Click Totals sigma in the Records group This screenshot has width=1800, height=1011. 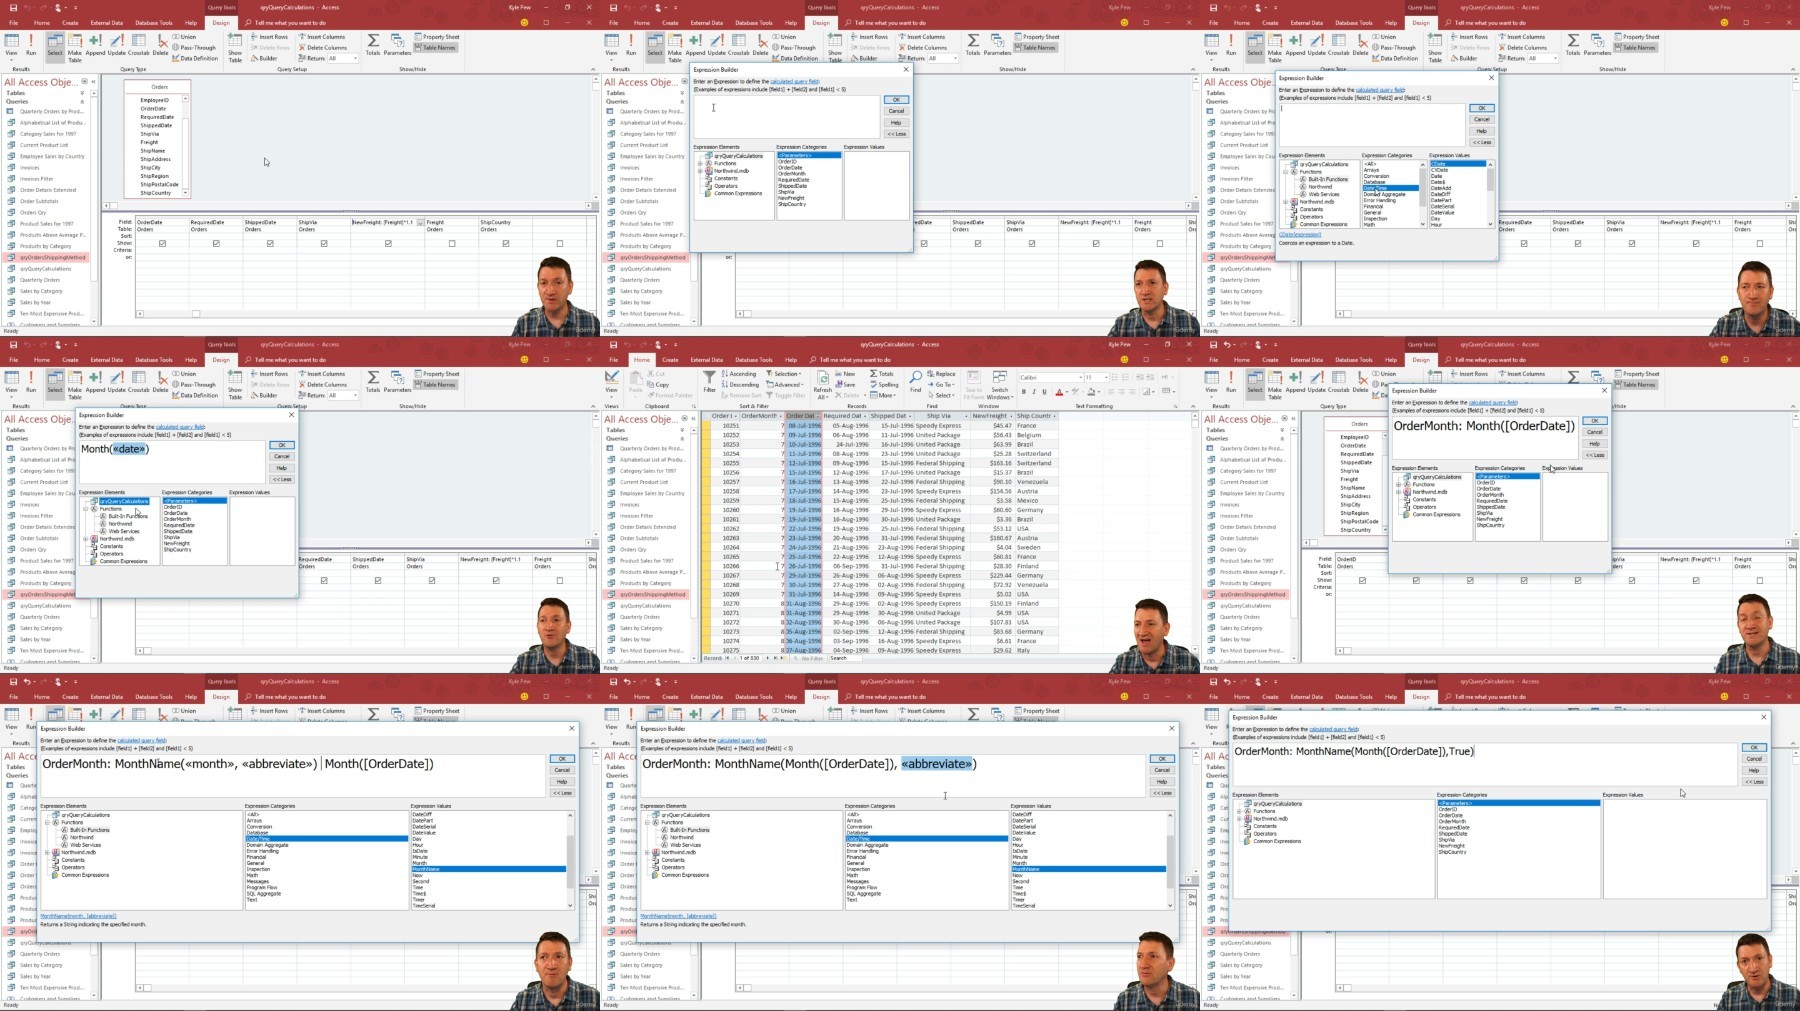coord(883,374)
